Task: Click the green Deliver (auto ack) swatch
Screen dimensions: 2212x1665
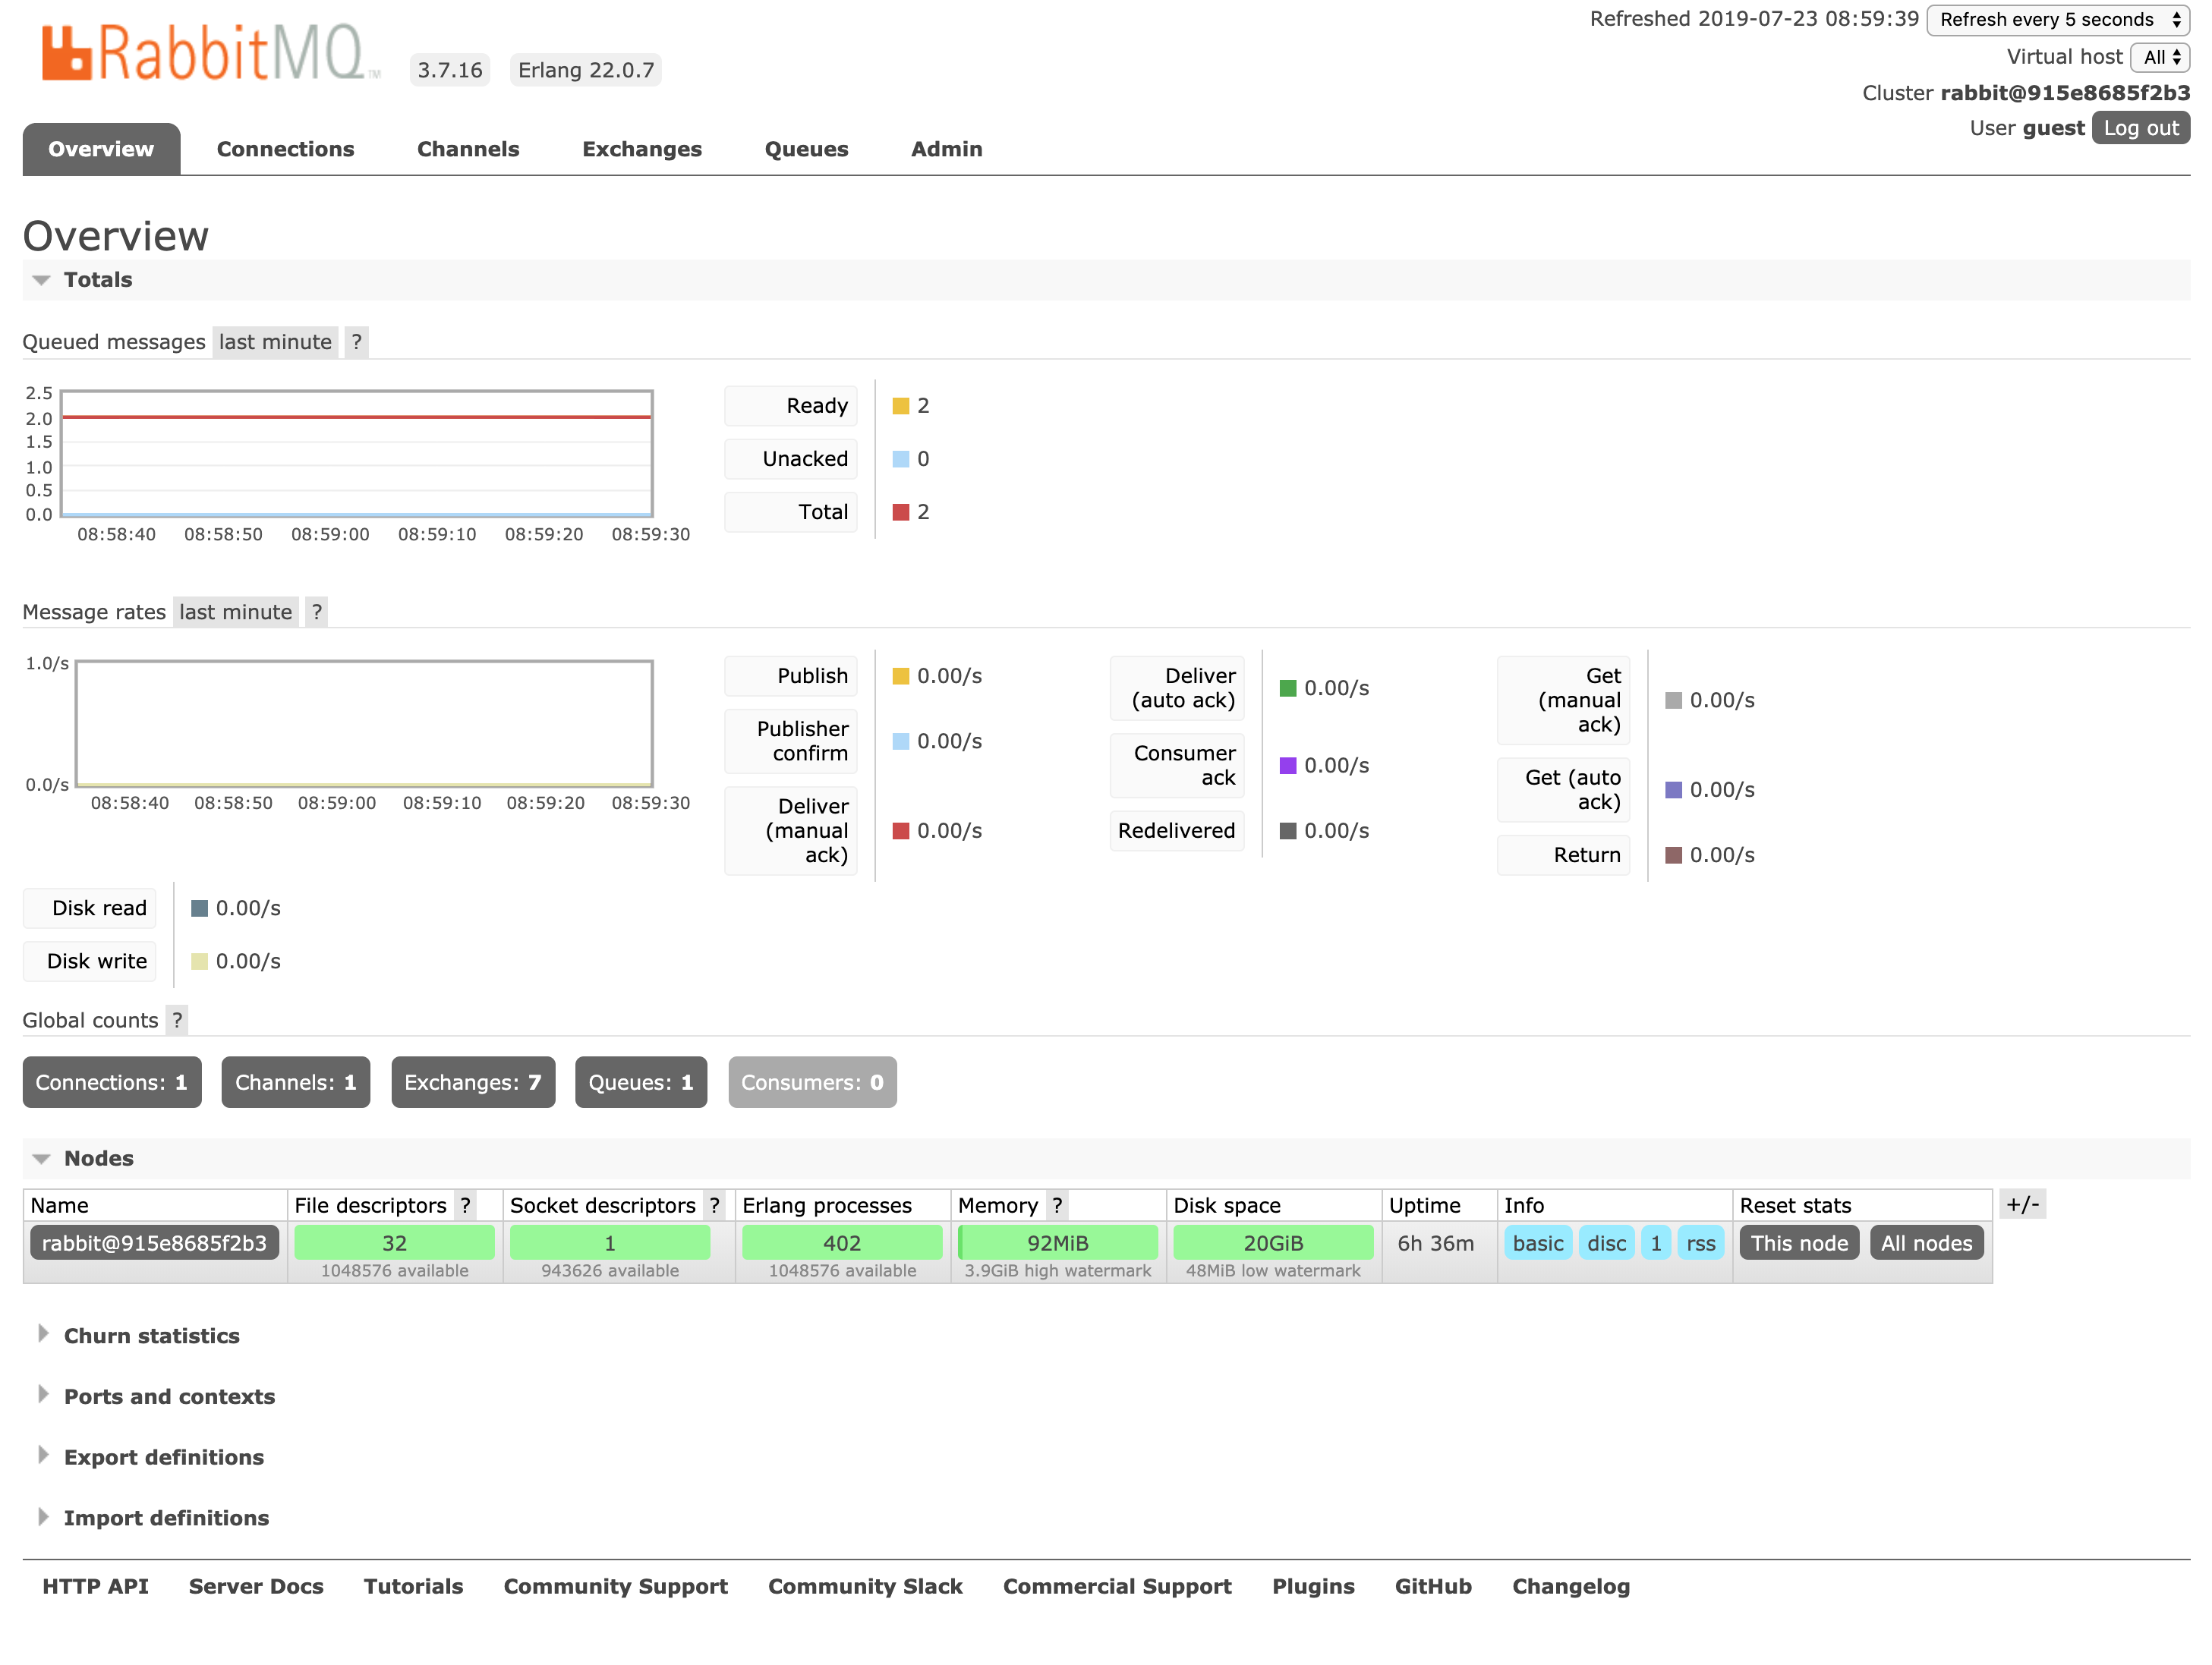Action: (1288, 688)
